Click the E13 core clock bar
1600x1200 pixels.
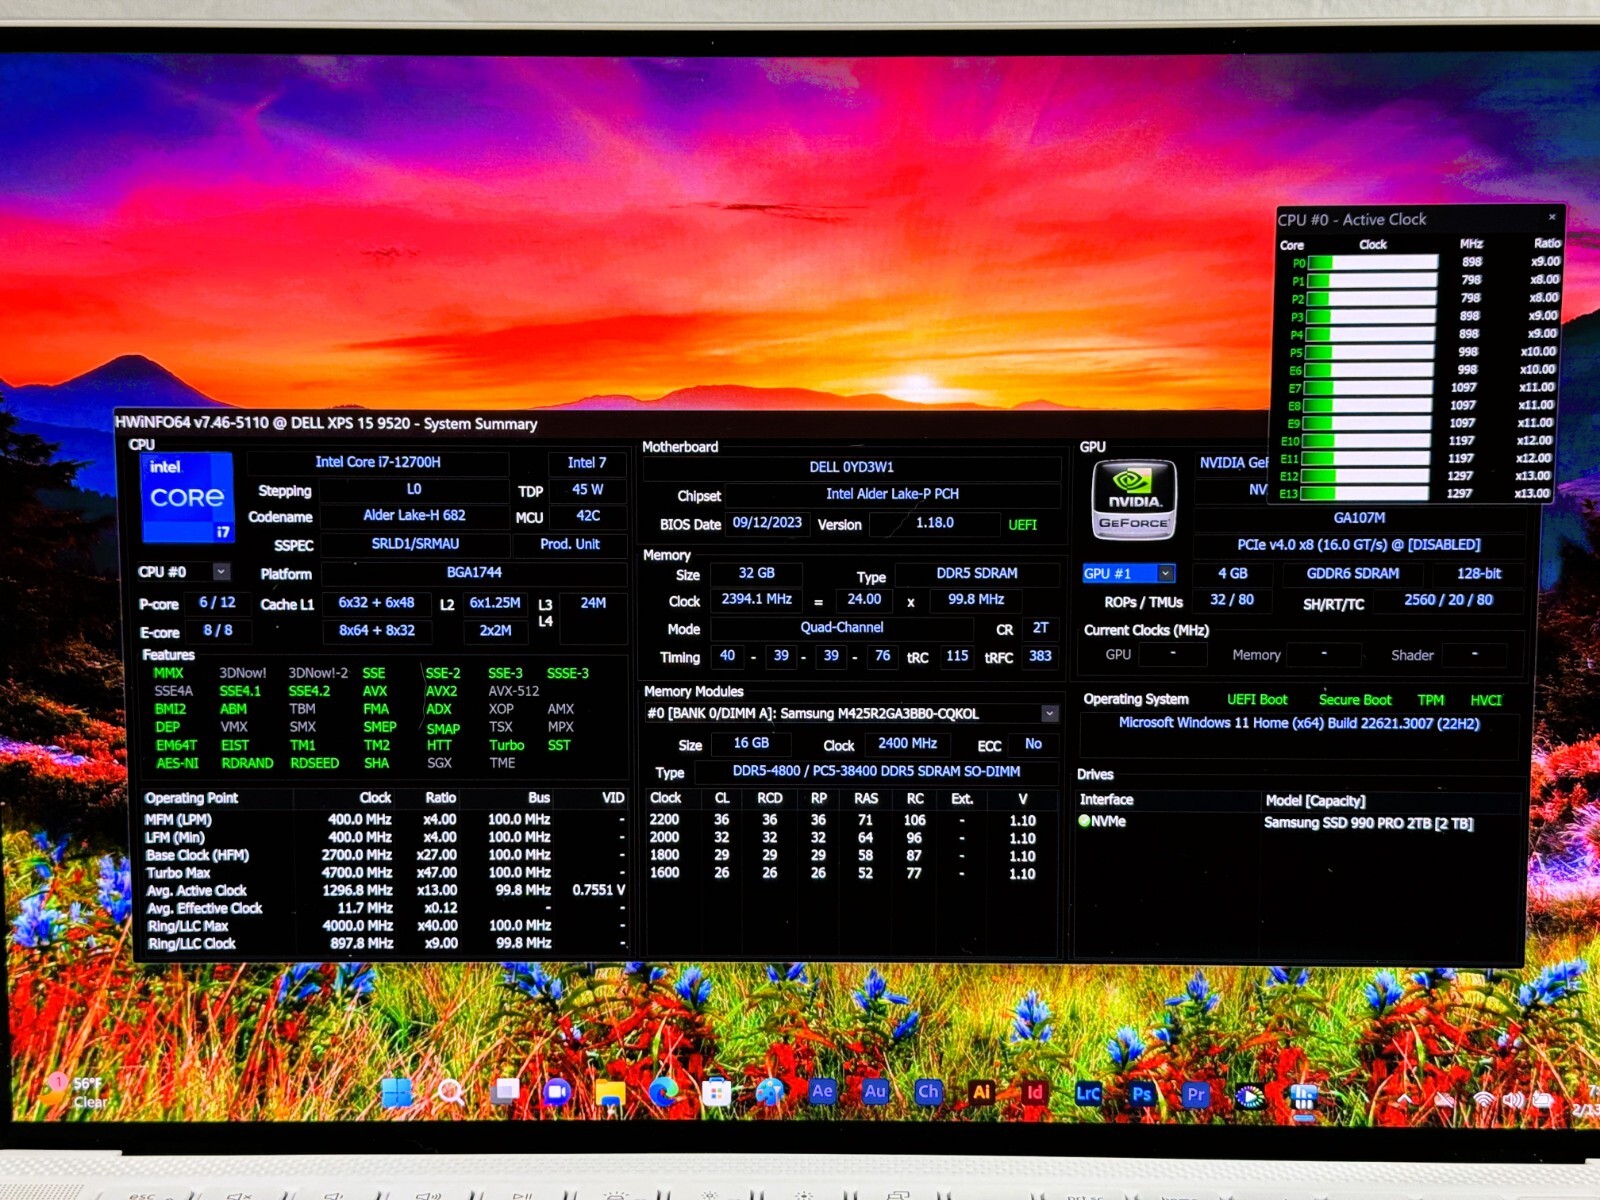click(x=1366, y=493)
